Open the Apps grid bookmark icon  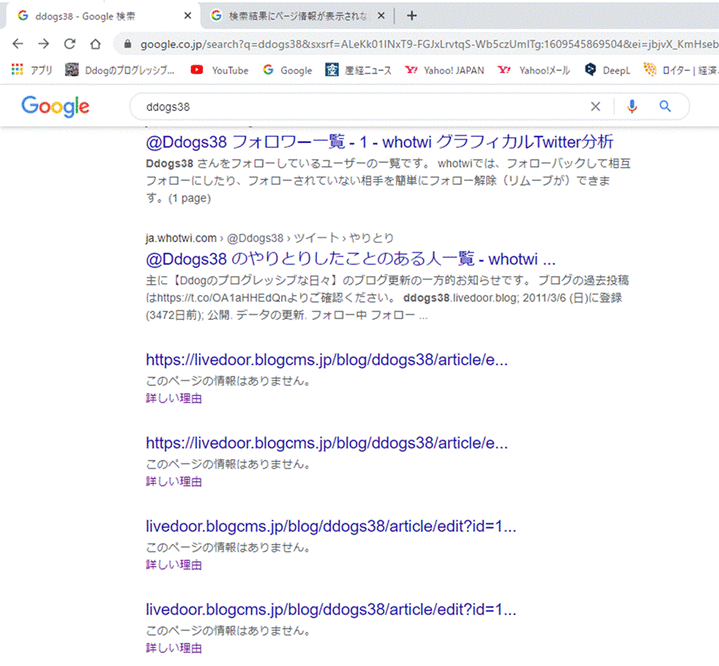point(17,70)
